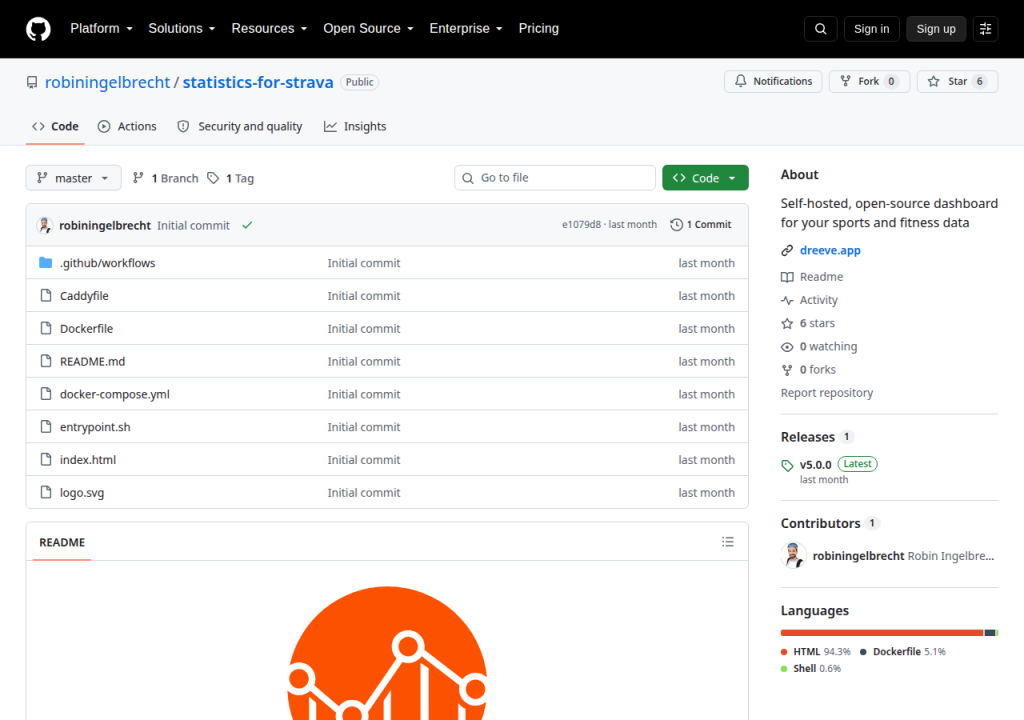Screen dimensions: 1024x720
Task: Click the .github/workflows folder icon
Action: (x=46, y=263)
